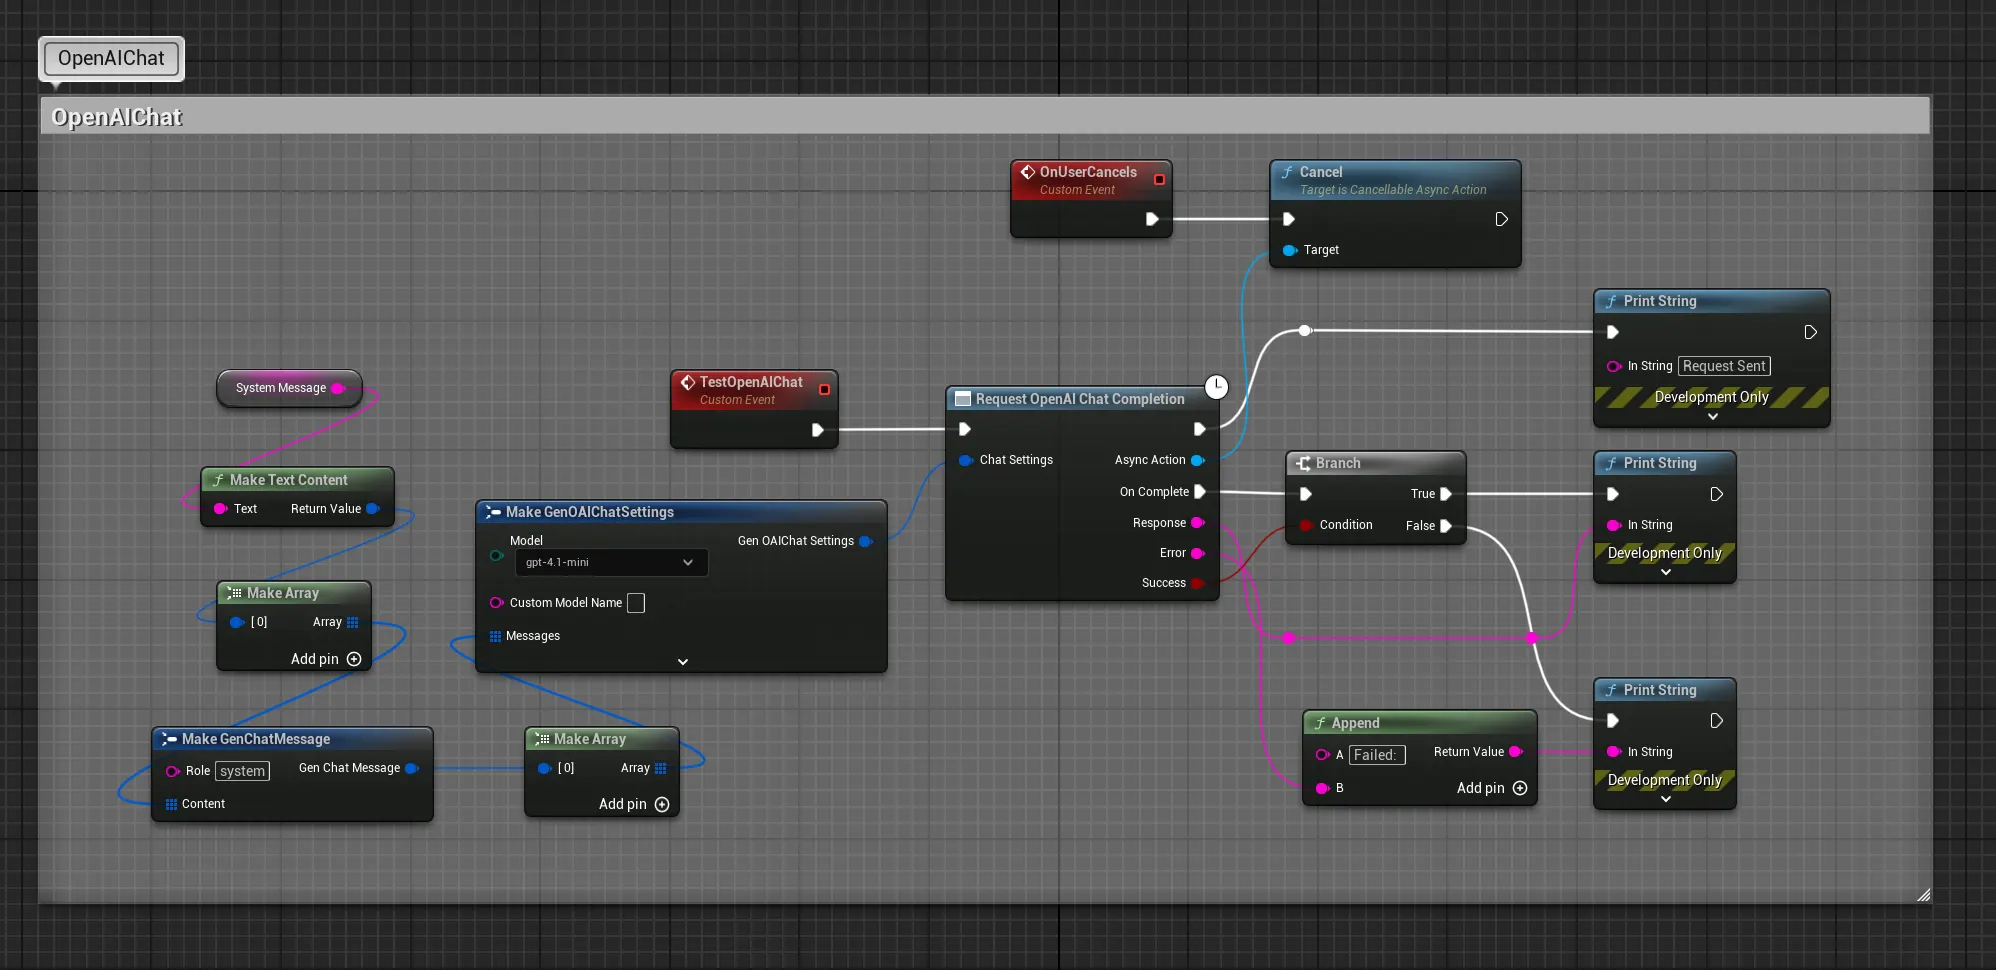Screen dimensions: 1996x970
Task: Click the OnUserCancels event delegate pin
Action: (x=1159, y=180)
